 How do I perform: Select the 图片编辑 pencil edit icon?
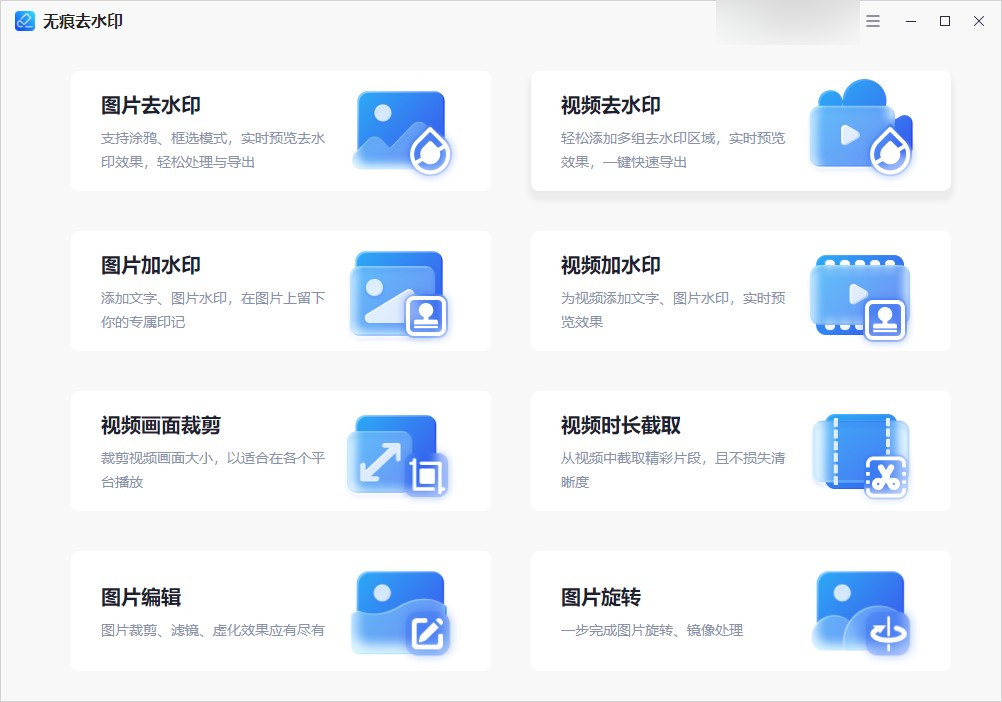pyautogui.click(x=399, y=611)
